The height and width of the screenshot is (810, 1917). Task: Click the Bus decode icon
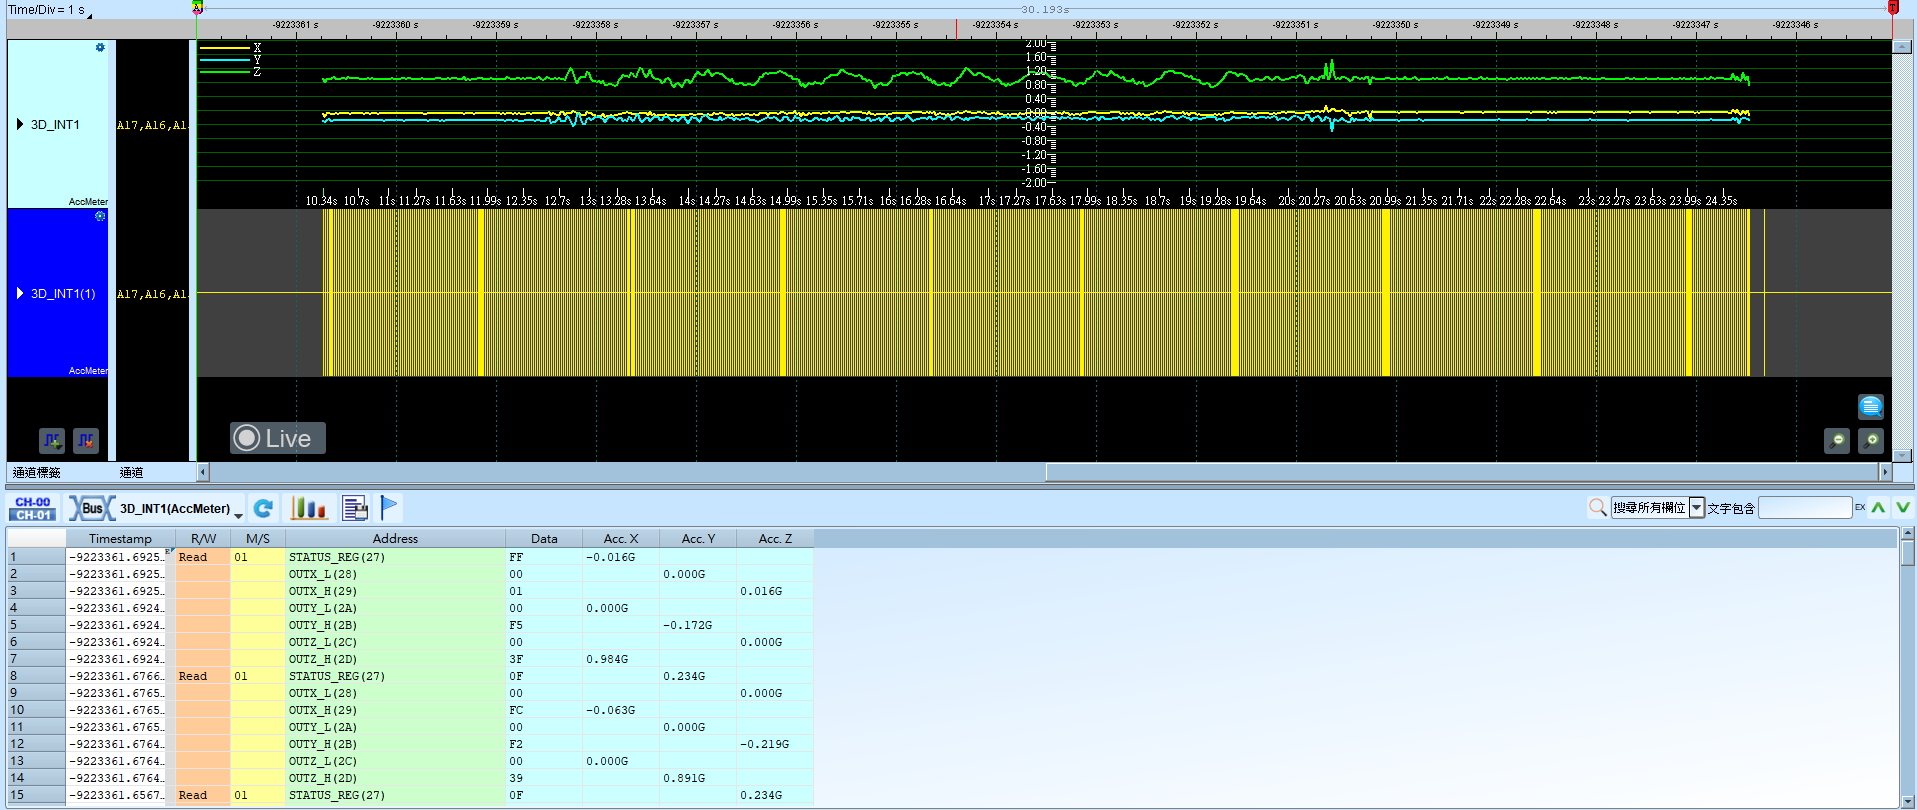click(x=91, y=508)
